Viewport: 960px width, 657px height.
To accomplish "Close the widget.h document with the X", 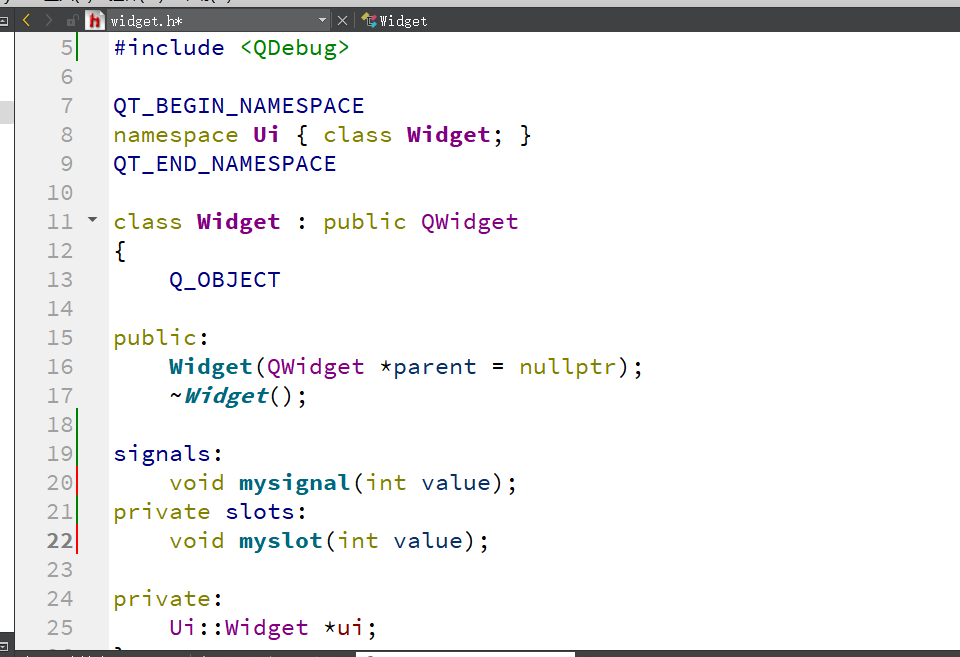I will 342,21.
